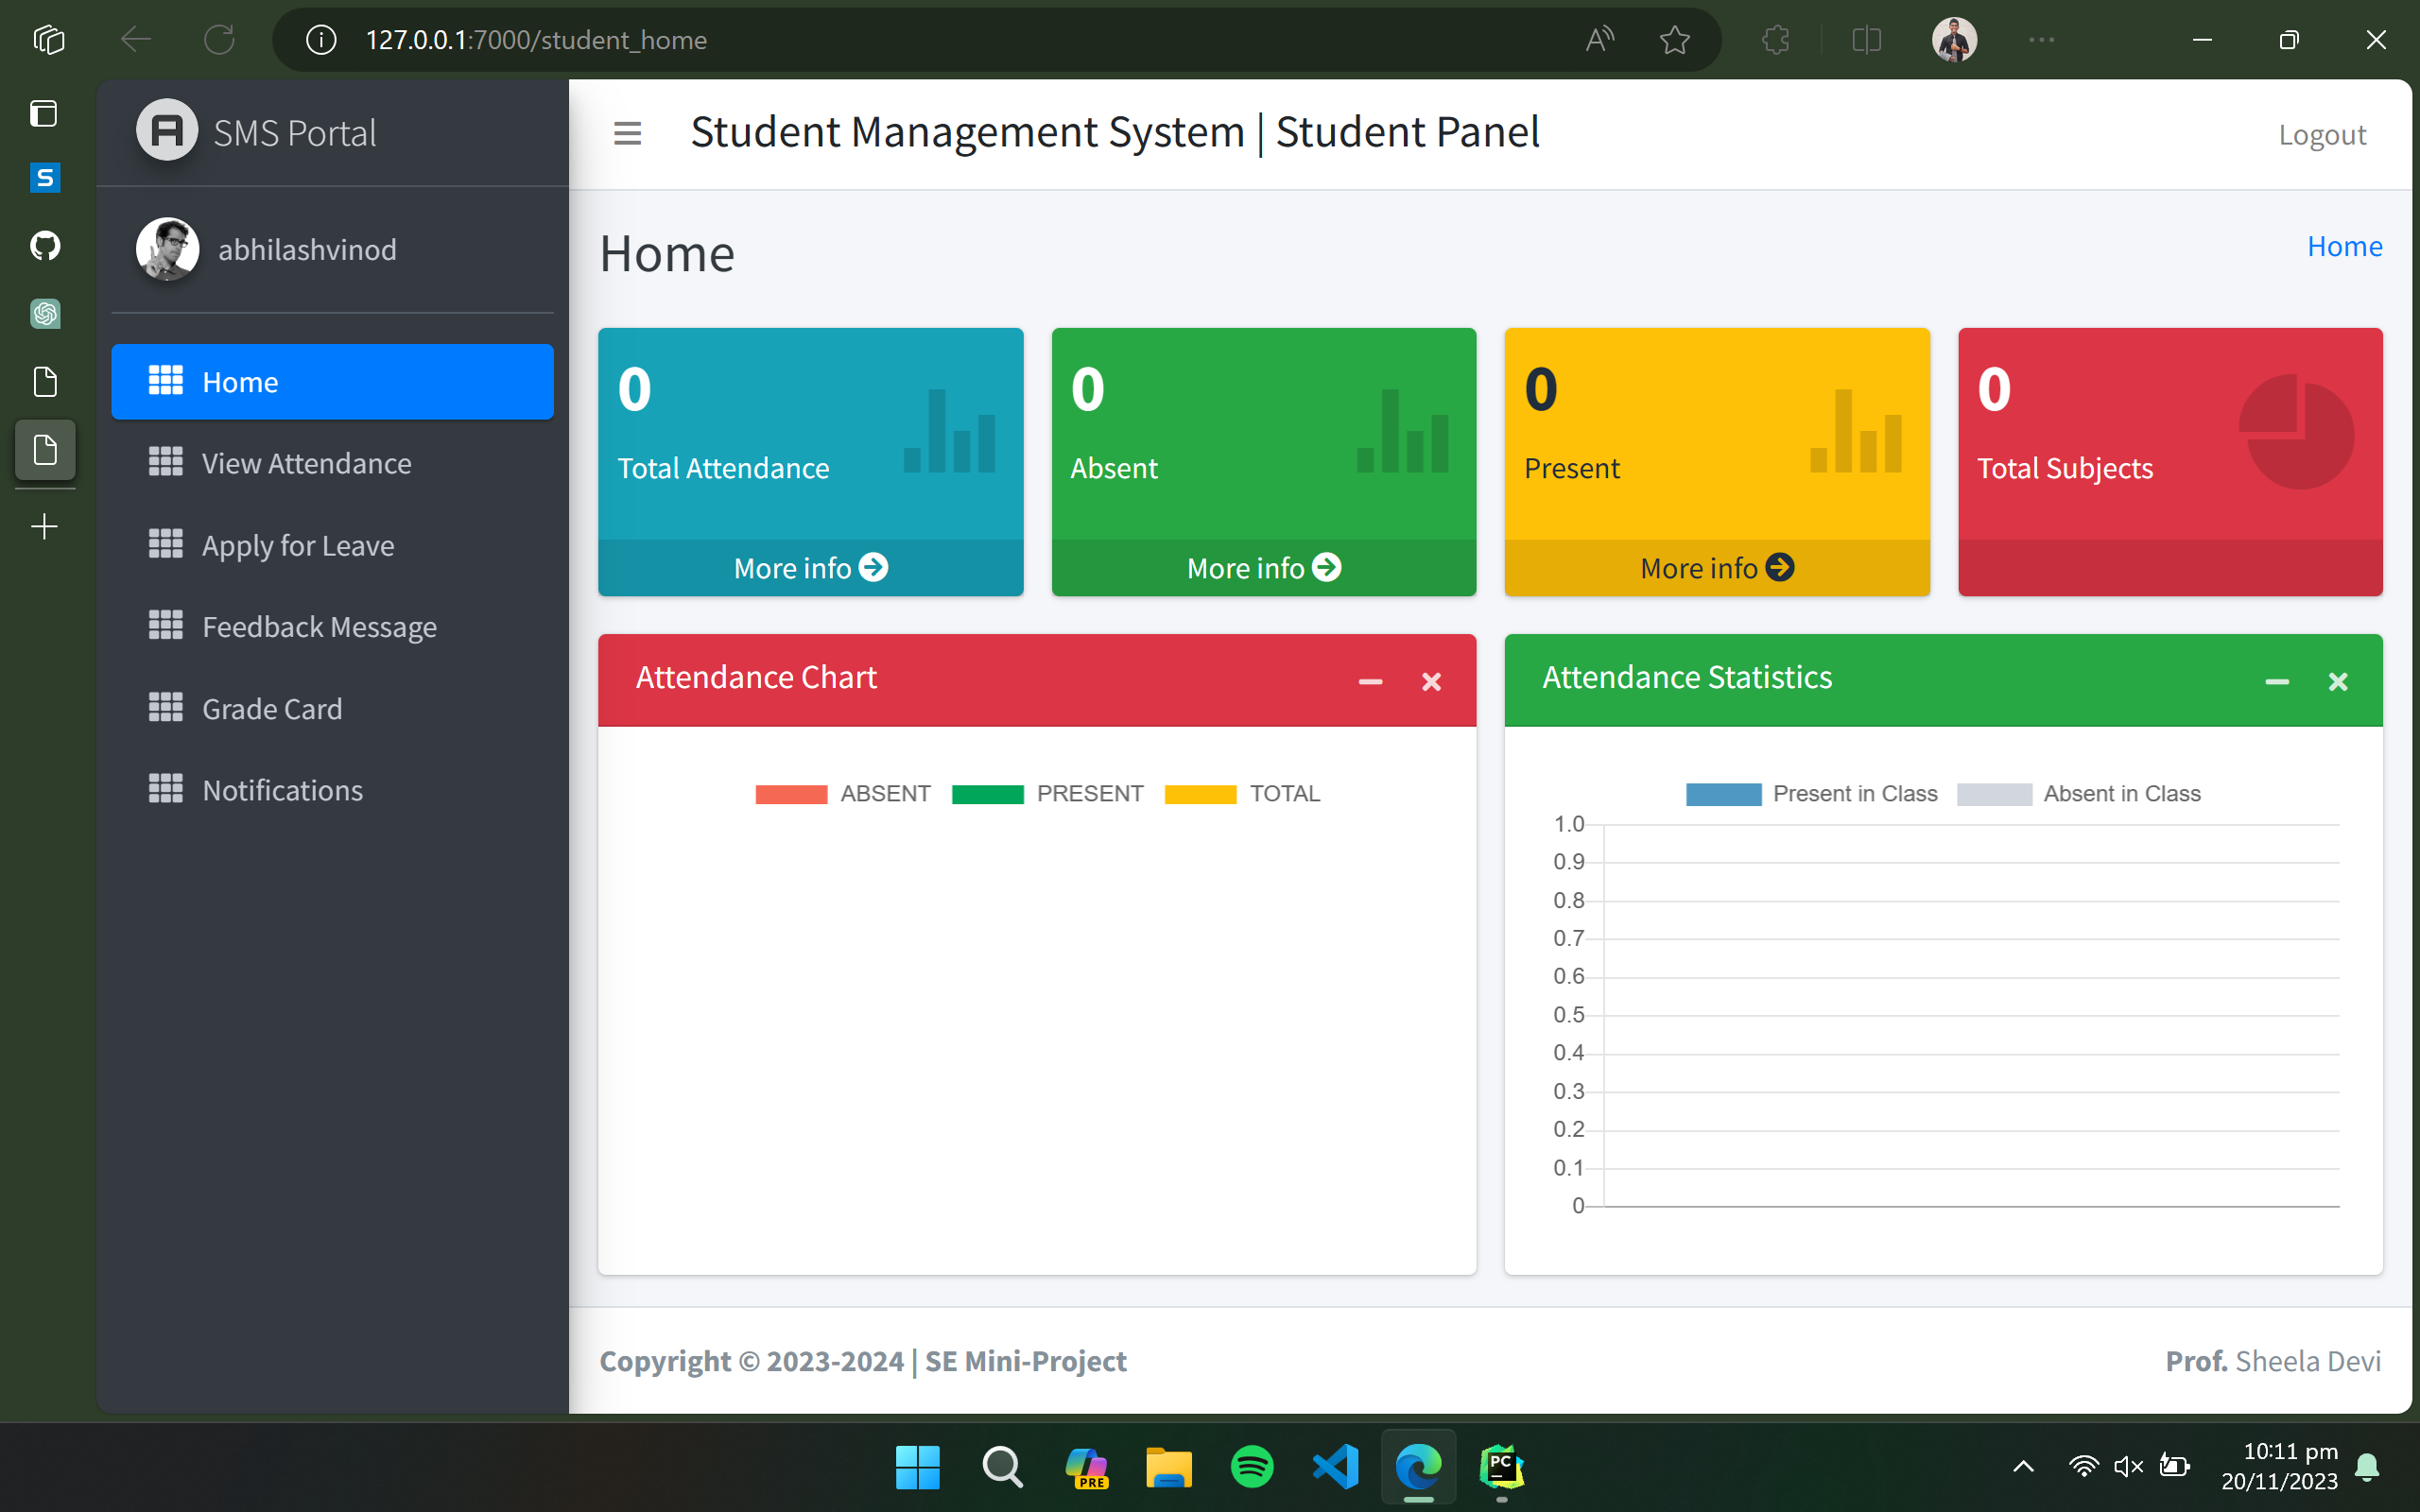Click More info on the Absent card
2420x1512 pixels.
1263,567
